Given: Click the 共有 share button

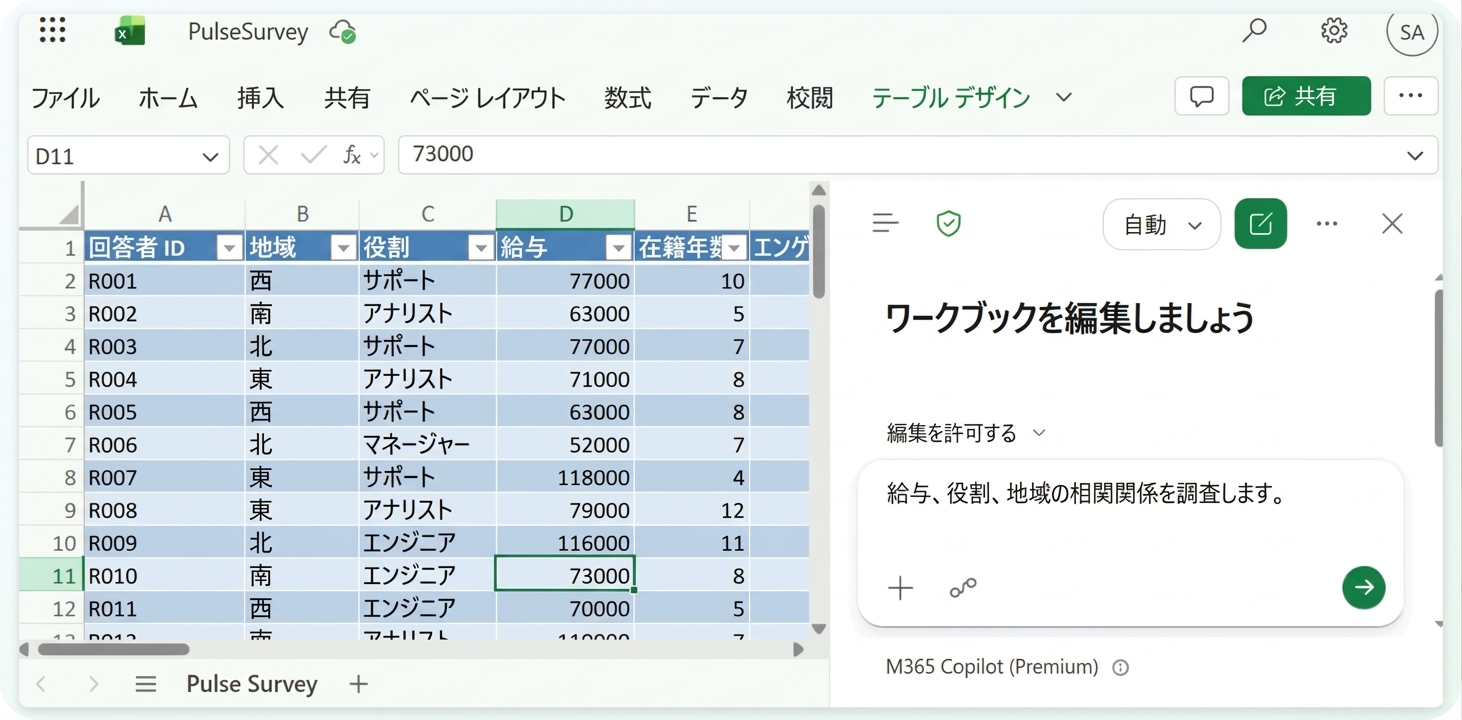Looking at the screenshot, I should tap(1306, 96).
